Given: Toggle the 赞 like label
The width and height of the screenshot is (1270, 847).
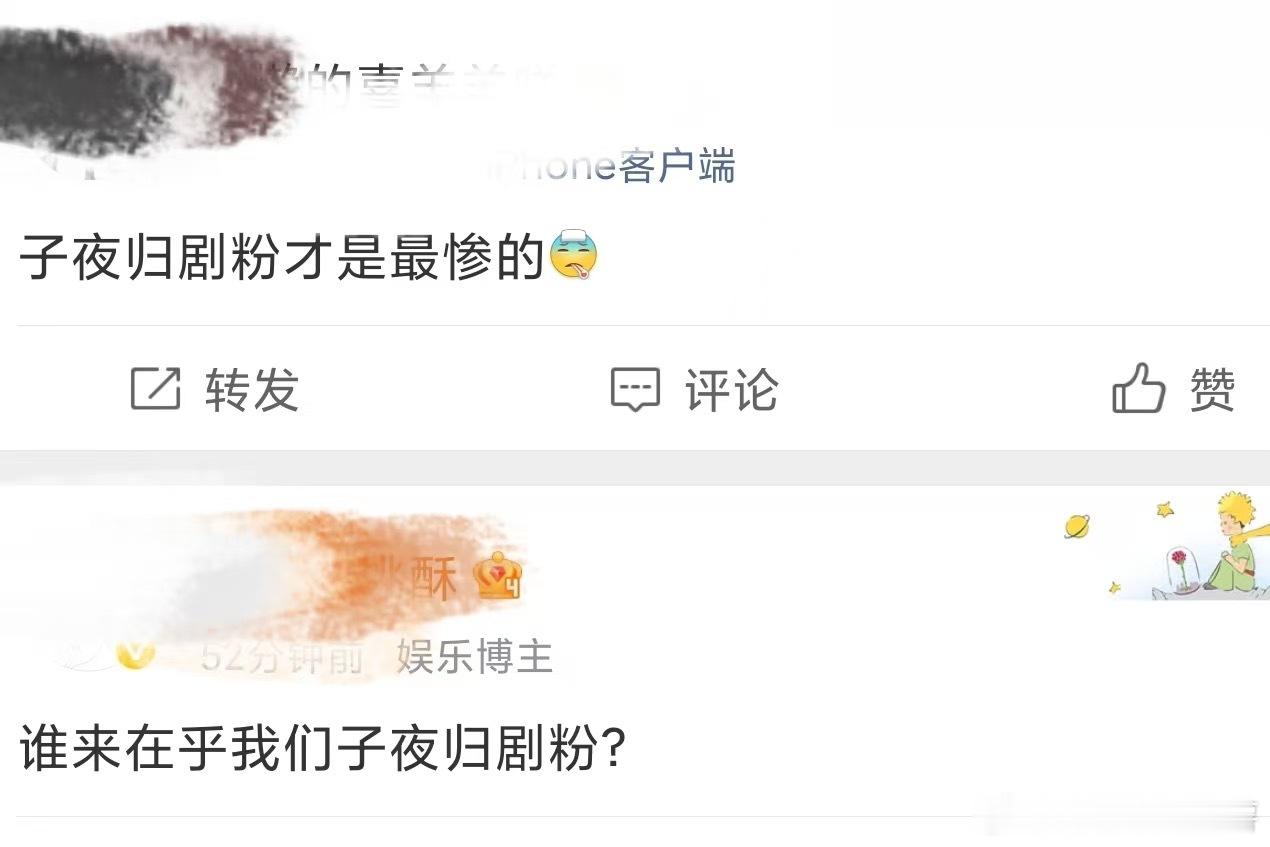Looking at the screenshot, I should 1213,389.
